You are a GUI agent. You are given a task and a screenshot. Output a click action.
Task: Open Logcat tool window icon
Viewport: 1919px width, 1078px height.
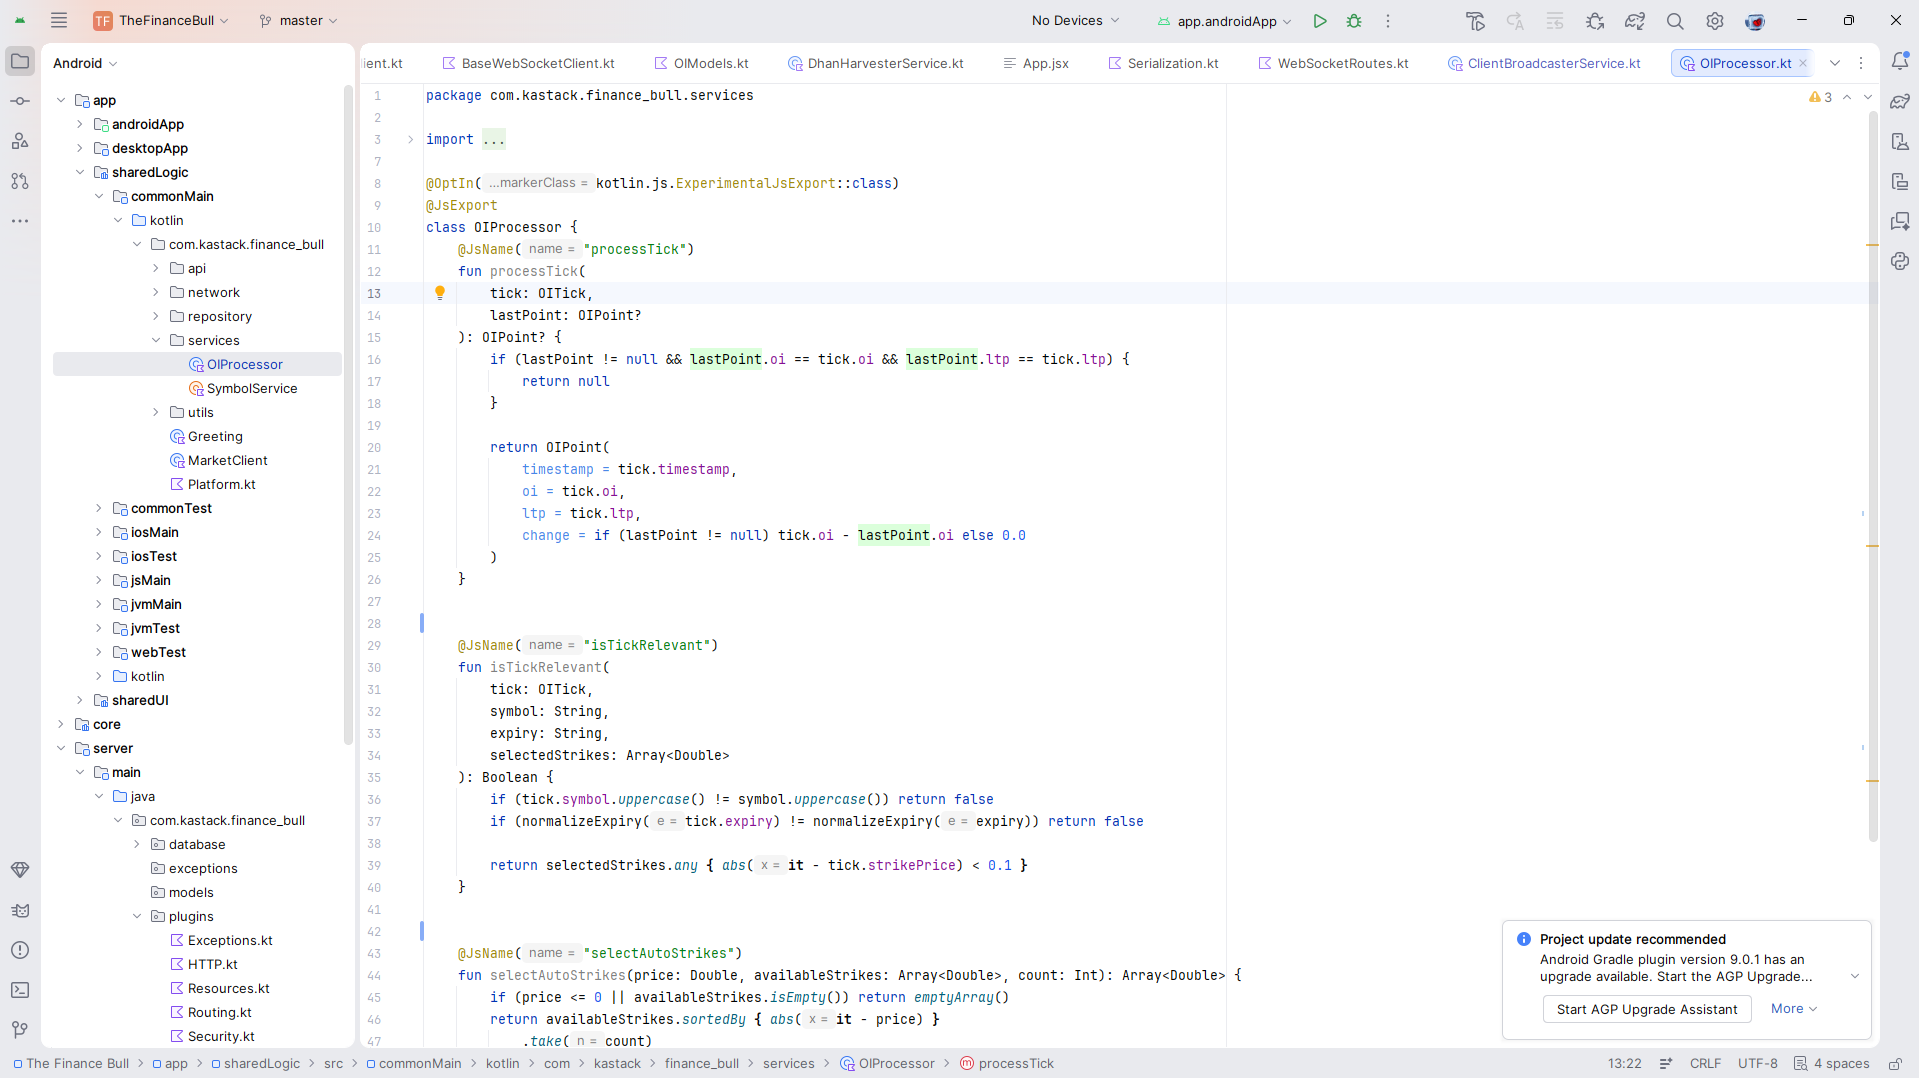pos(20,910)
